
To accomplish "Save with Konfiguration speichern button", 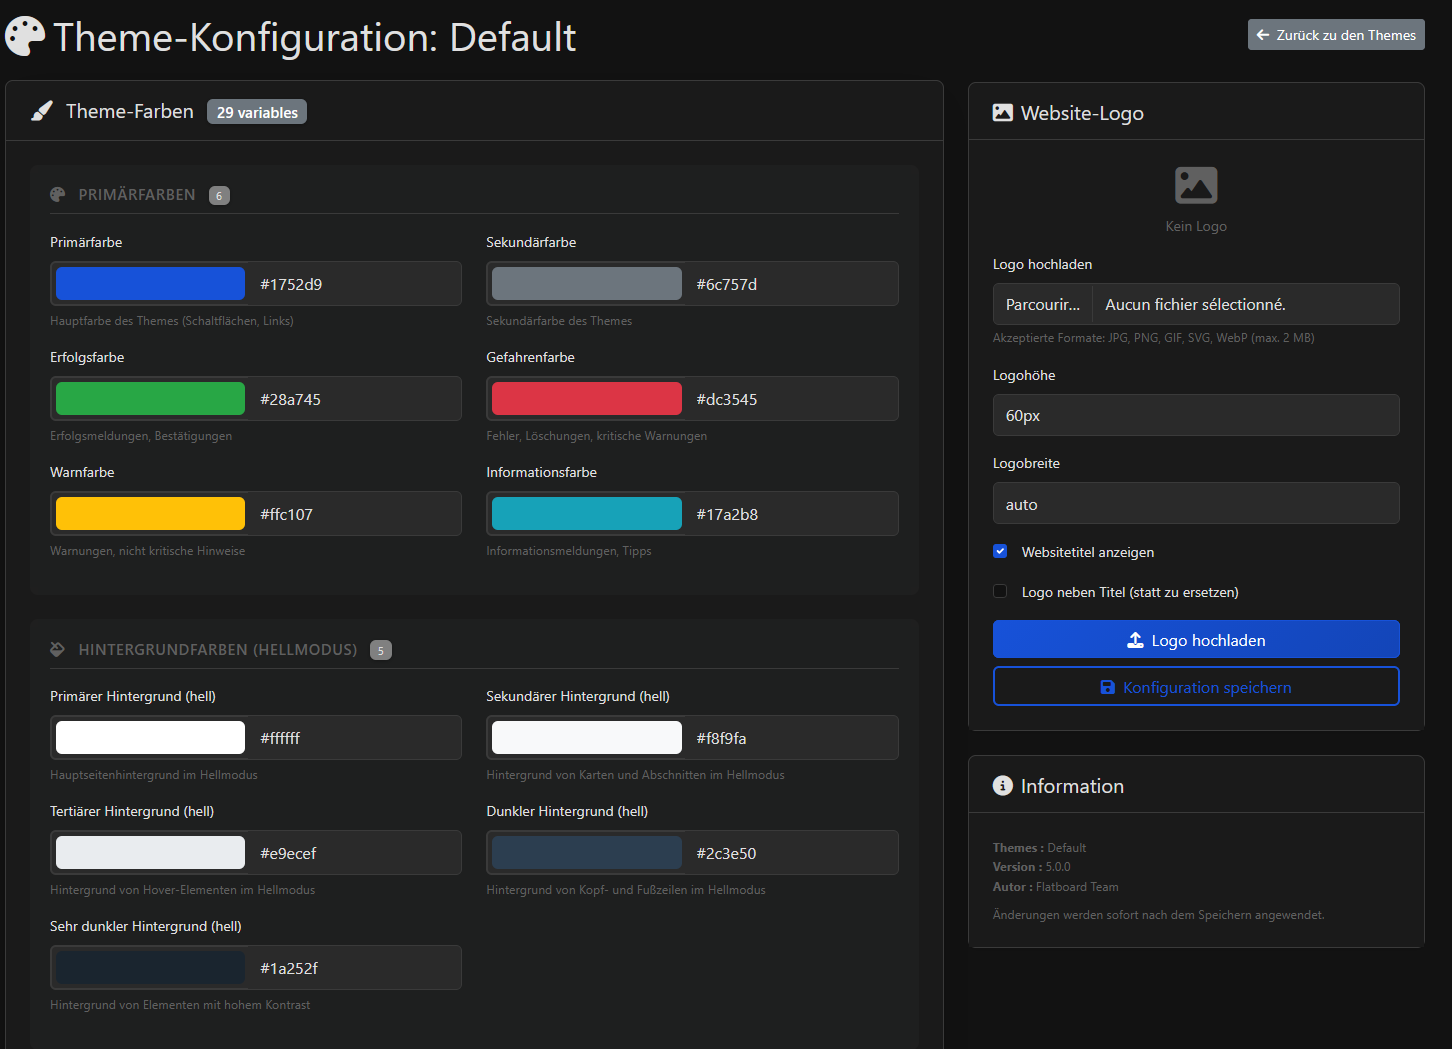I will click(1195, 687).
